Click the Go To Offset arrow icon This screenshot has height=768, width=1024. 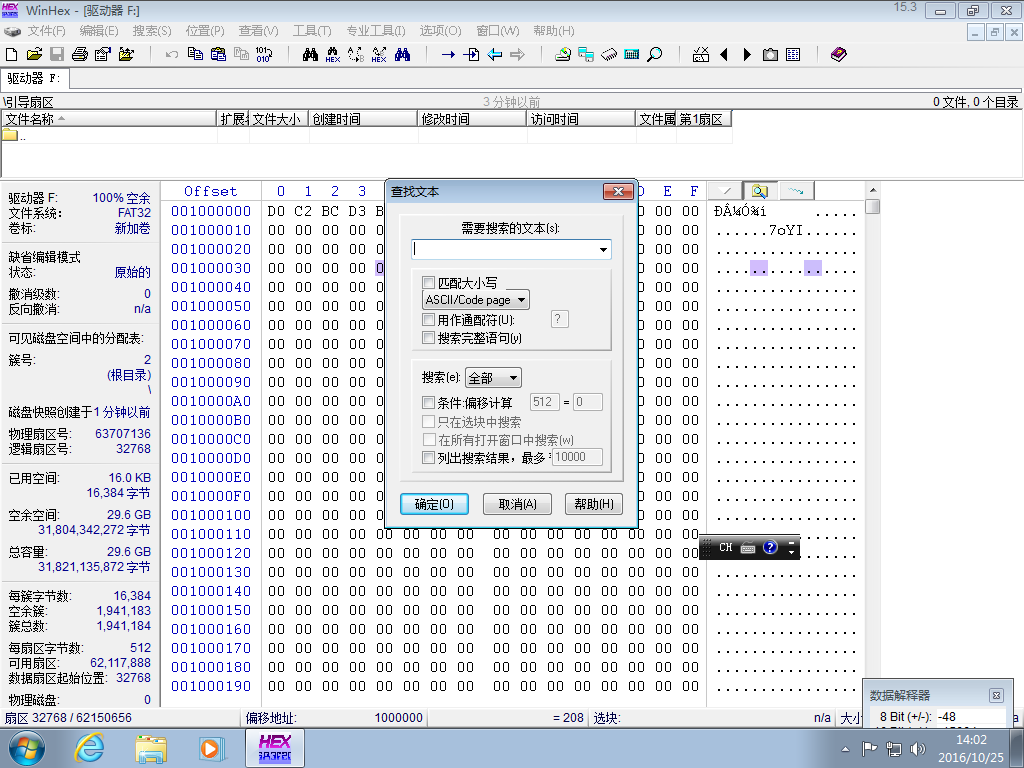448,54
